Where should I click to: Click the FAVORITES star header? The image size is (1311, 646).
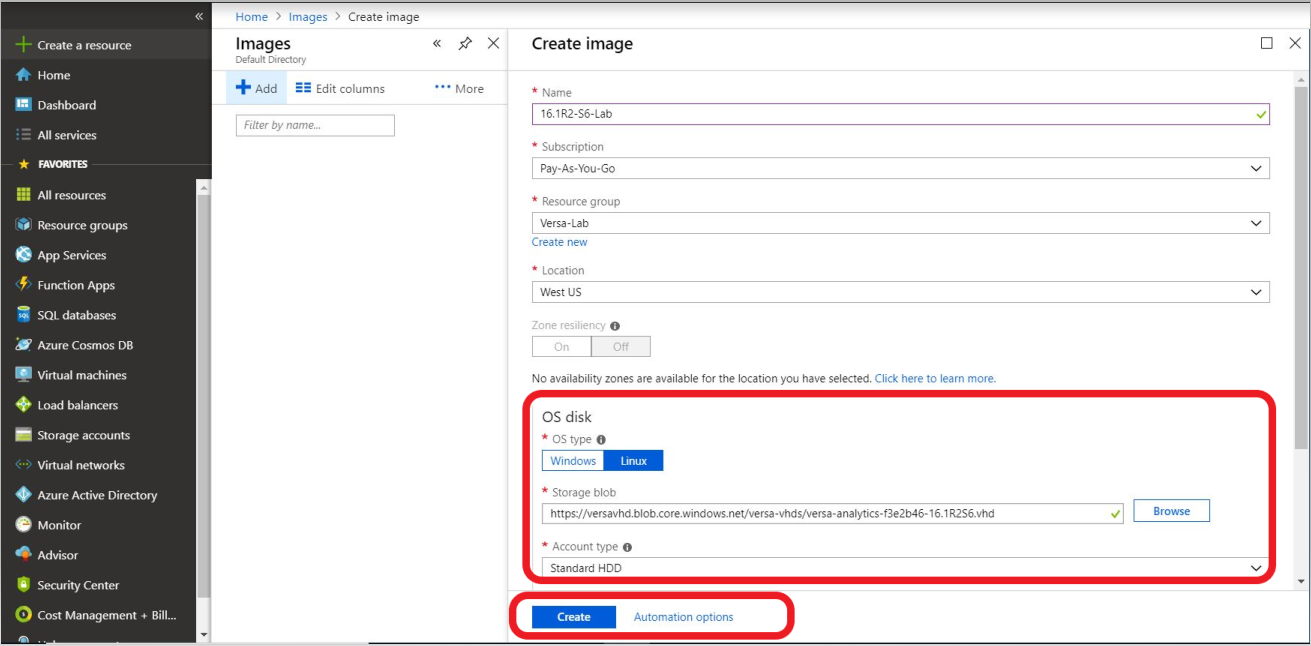tap(54, 164)
